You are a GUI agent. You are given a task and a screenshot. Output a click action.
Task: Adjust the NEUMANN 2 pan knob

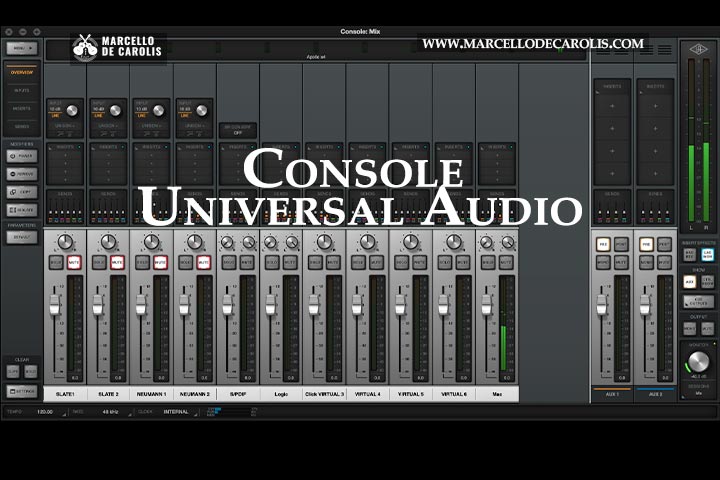pyautogui.click(x=195, y=242)
